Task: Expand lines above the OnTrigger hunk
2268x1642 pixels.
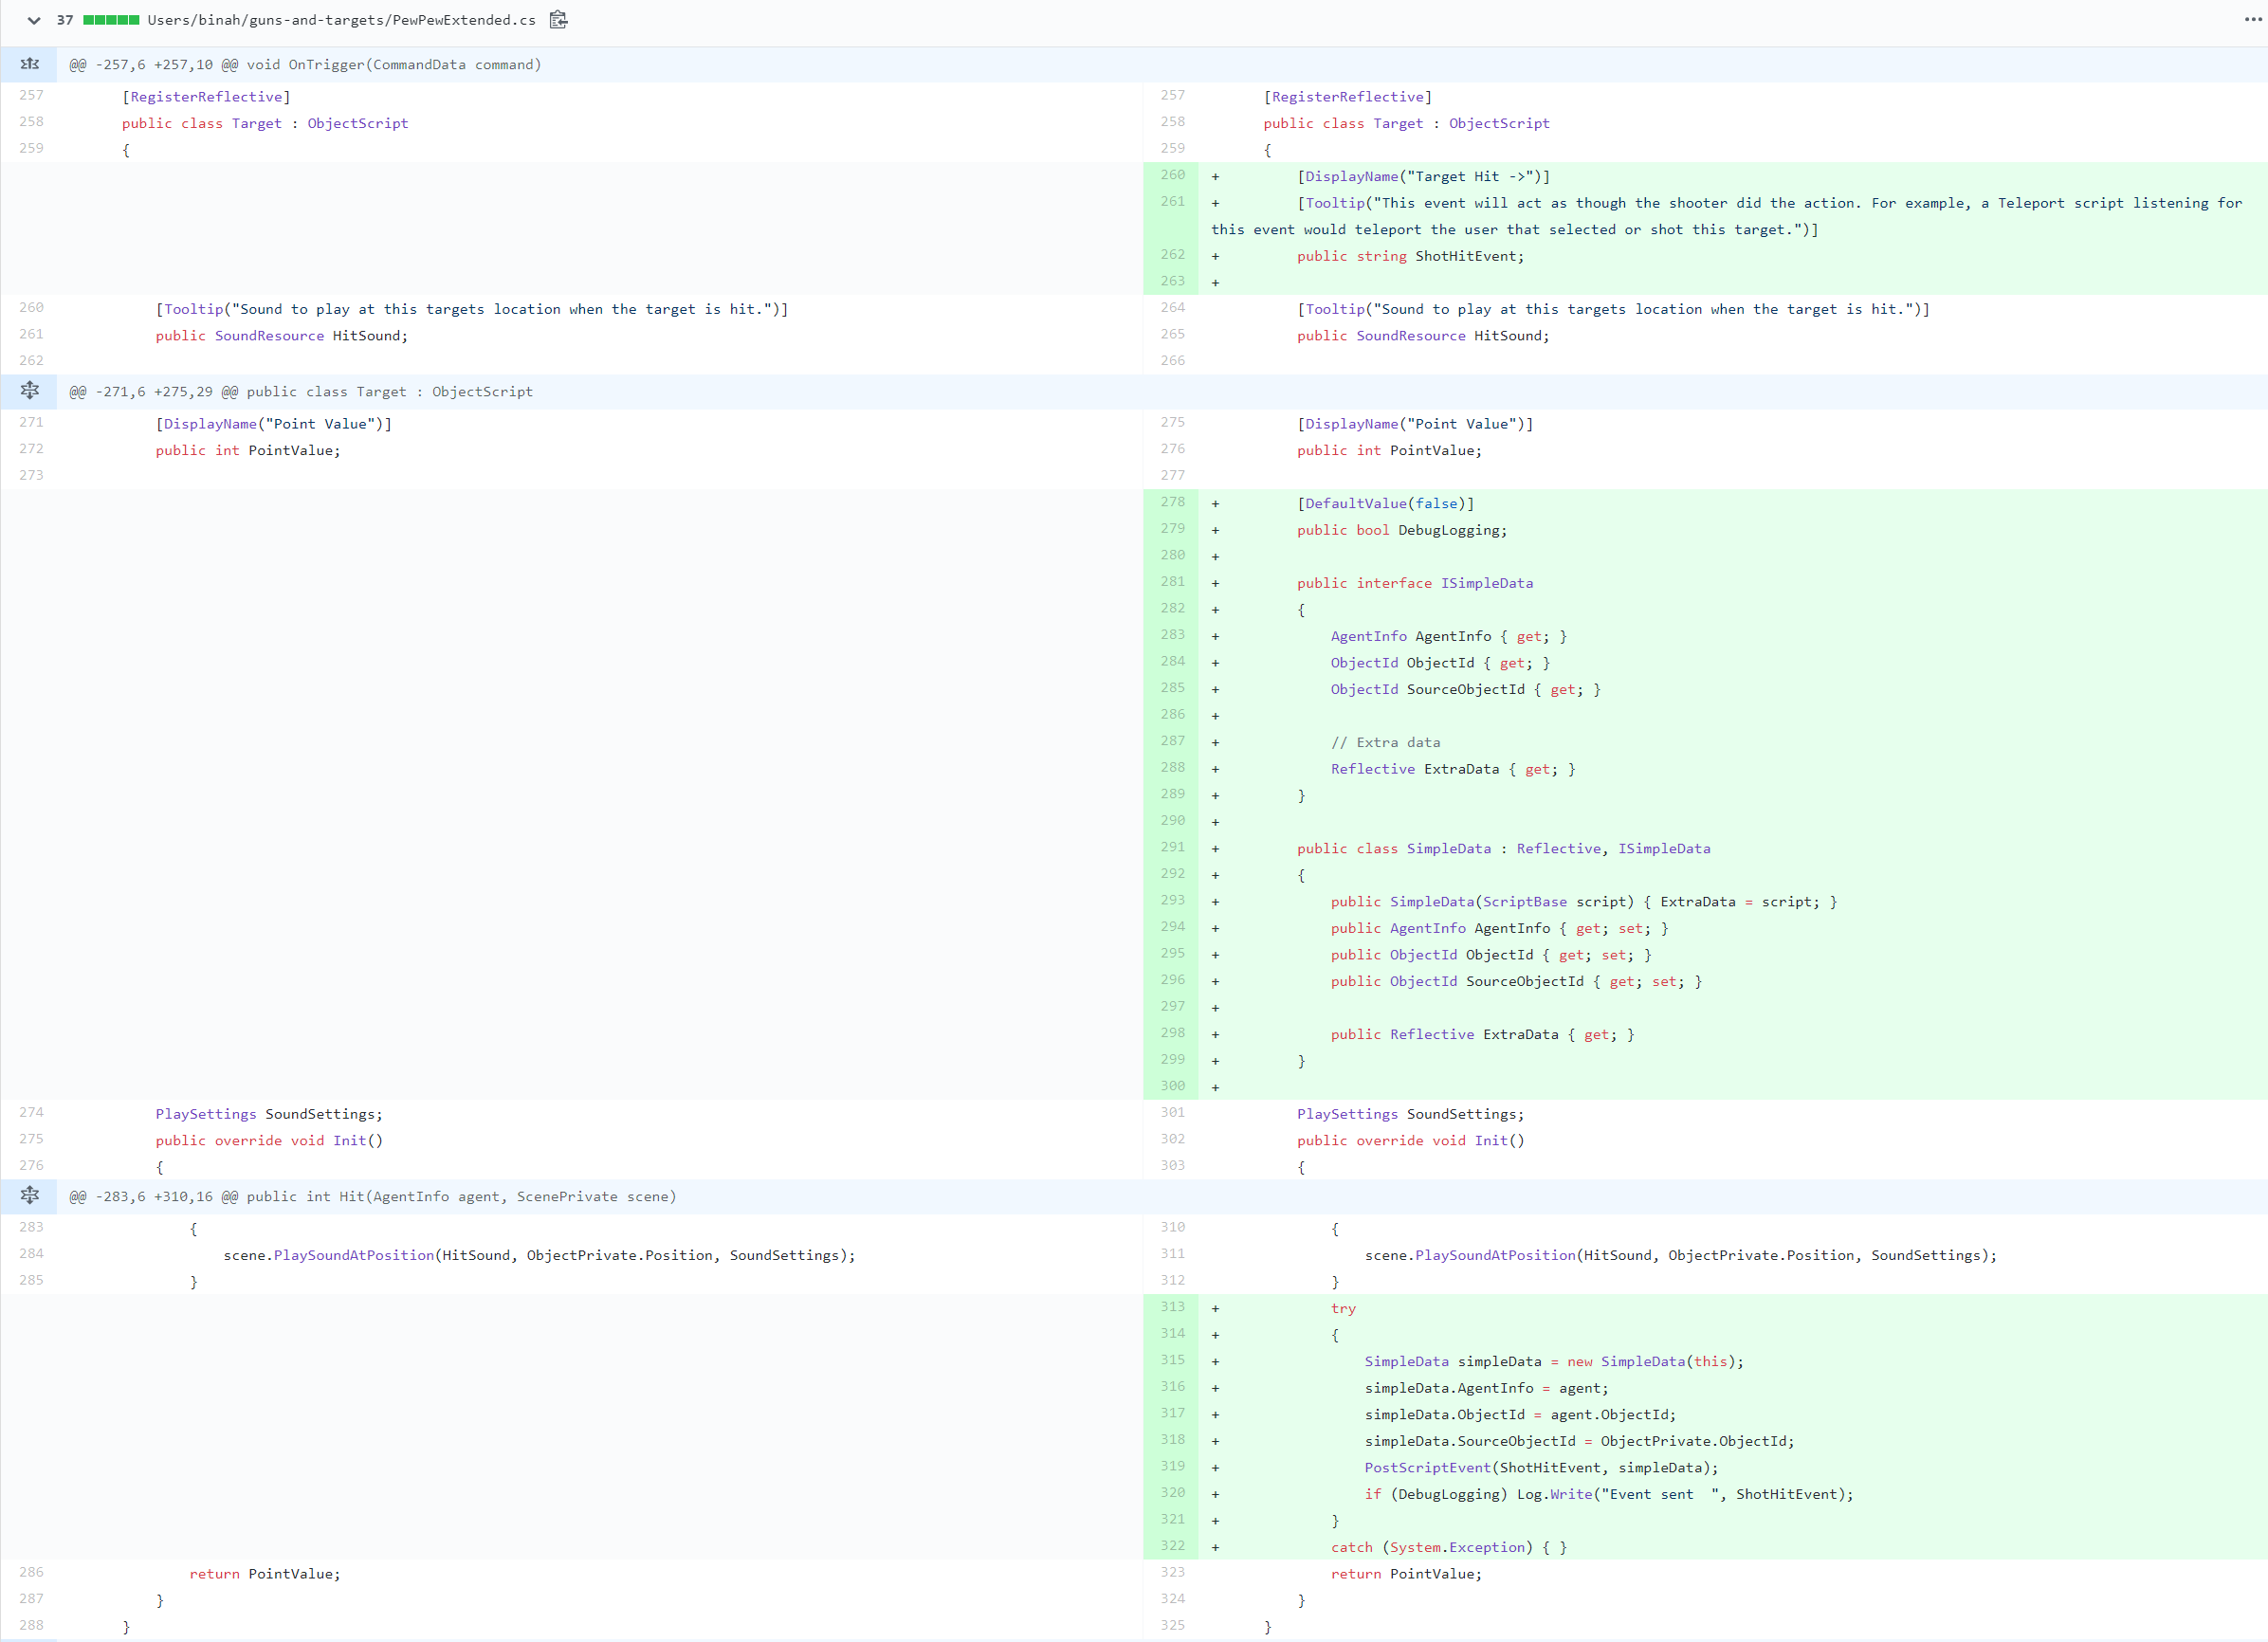Action: (30, 64)
